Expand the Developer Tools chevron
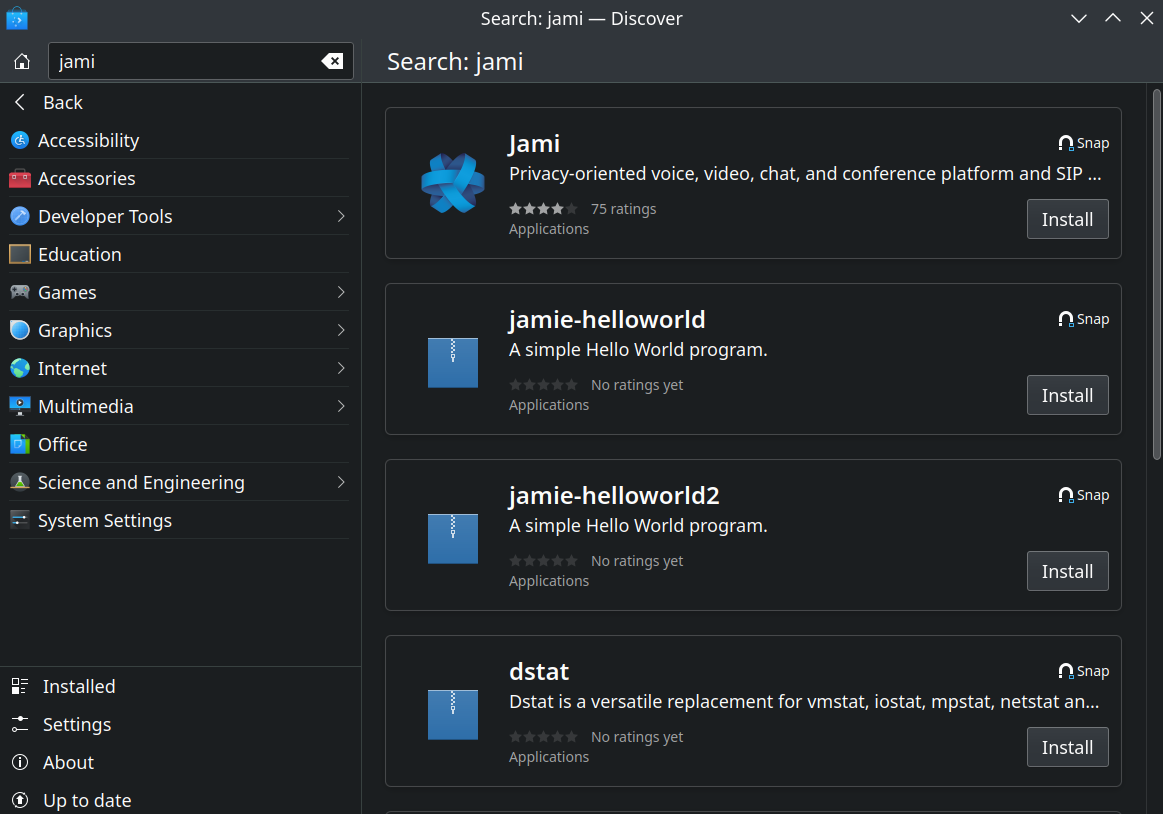This screenshot has height=814, width=1163. pos(341,216)
